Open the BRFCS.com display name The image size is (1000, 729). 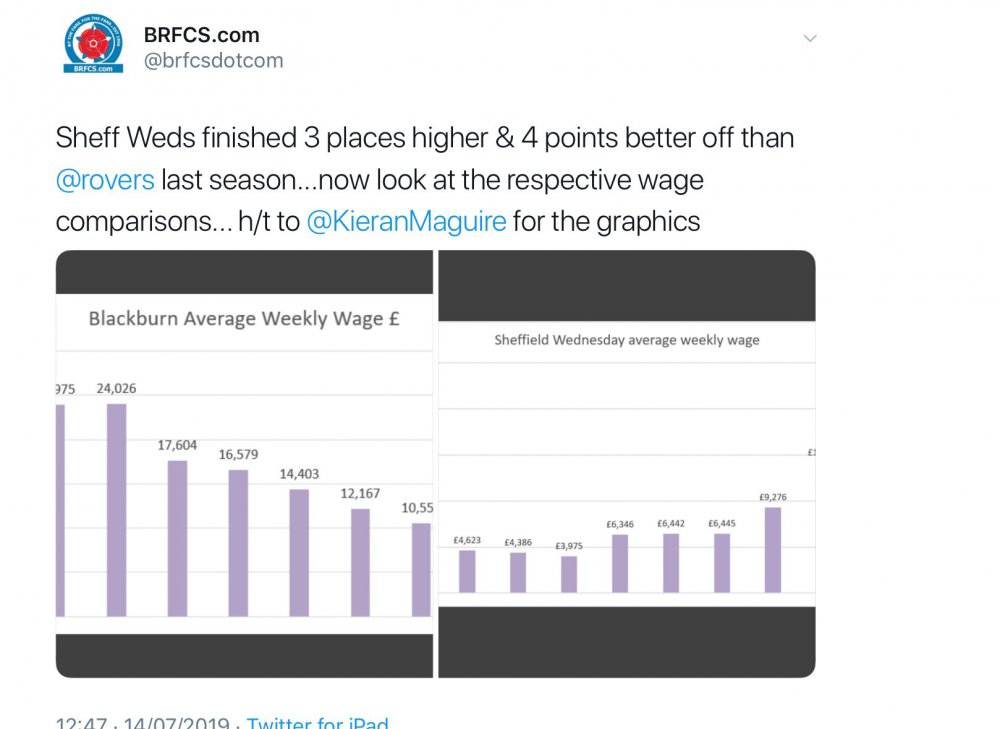201,34
